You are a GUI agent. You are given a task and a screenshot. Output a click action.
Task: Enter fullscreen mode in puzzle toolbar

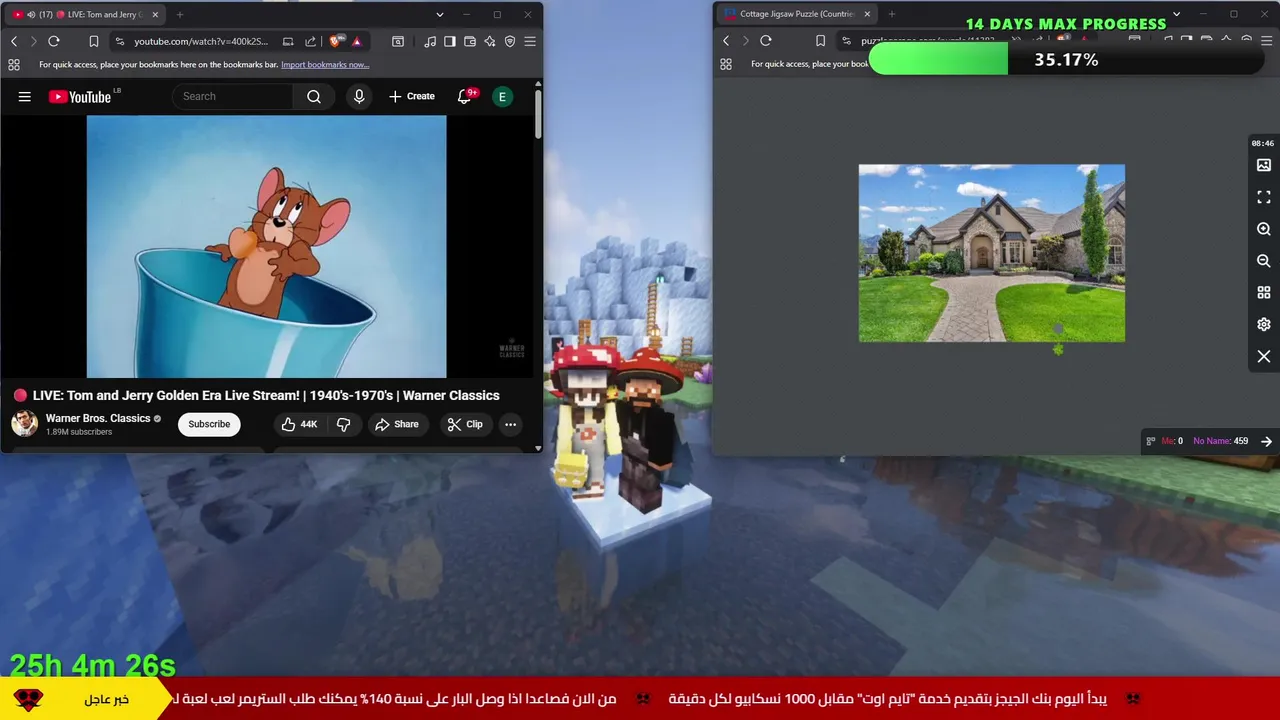[1264, 197]
